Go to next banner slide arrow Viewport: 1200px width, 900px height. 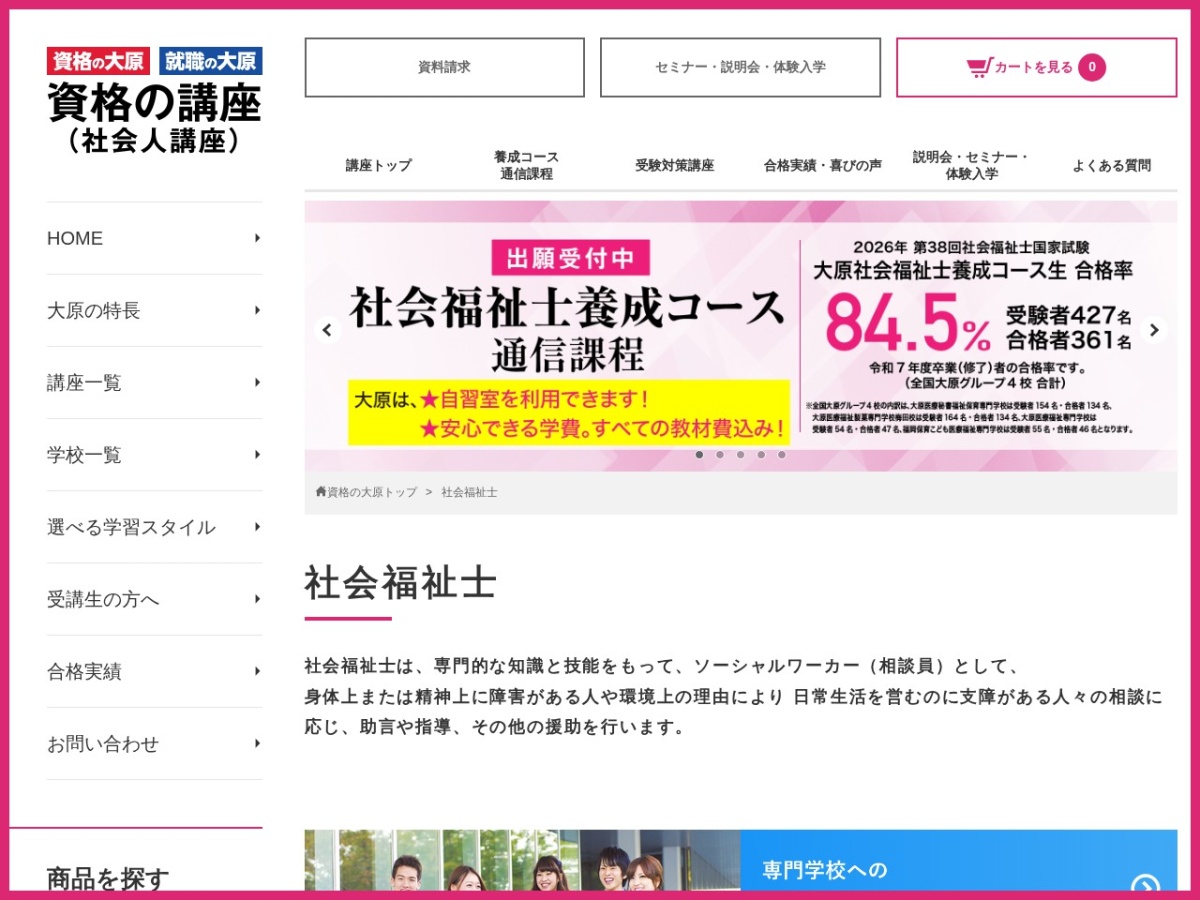(x=1154, y=330)
